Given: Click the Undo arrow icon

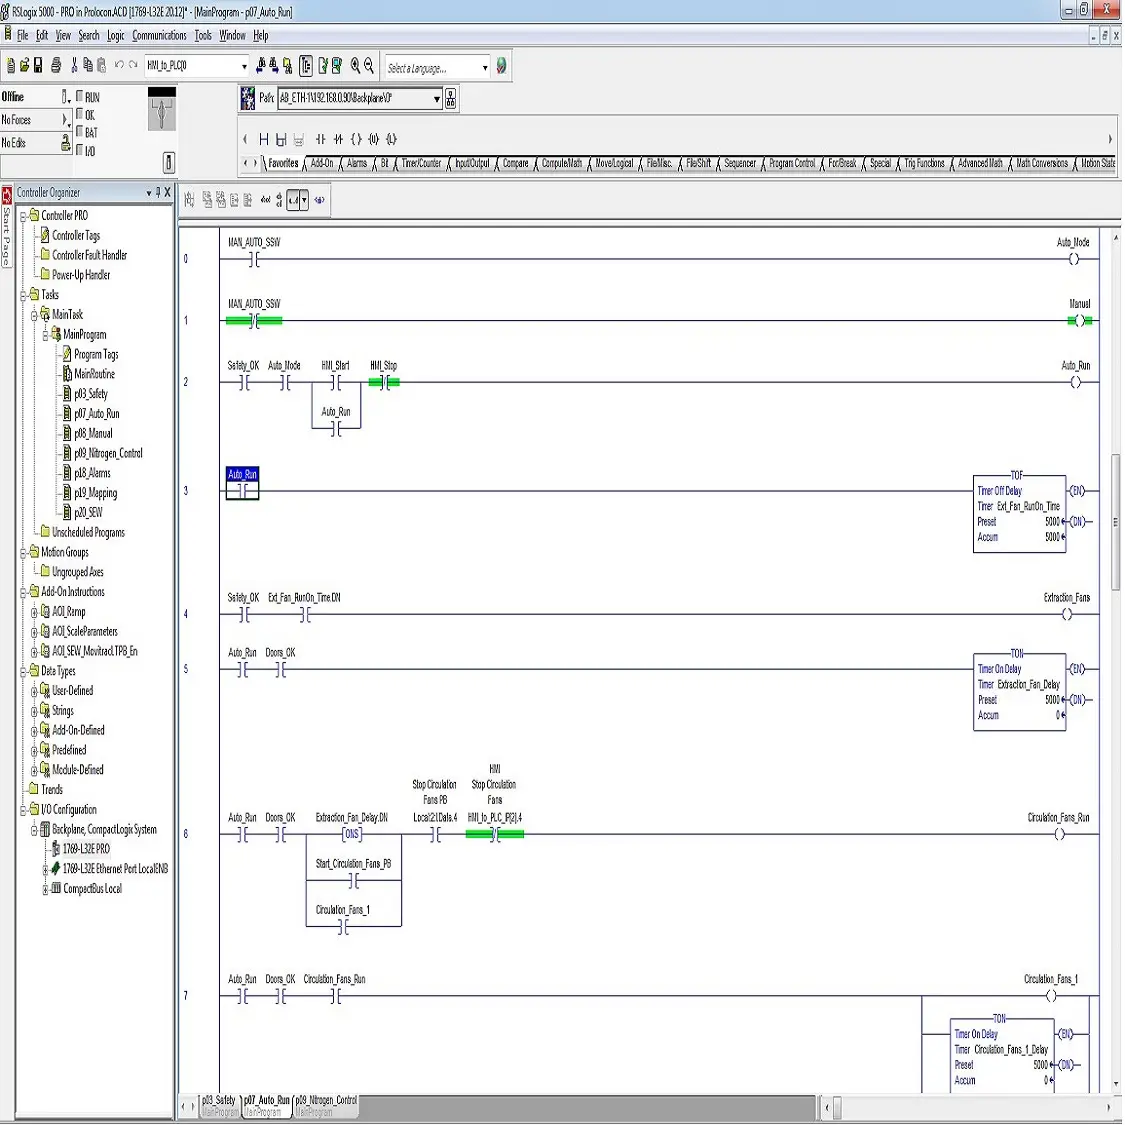Looking at the screenshot, I should 119,65.
